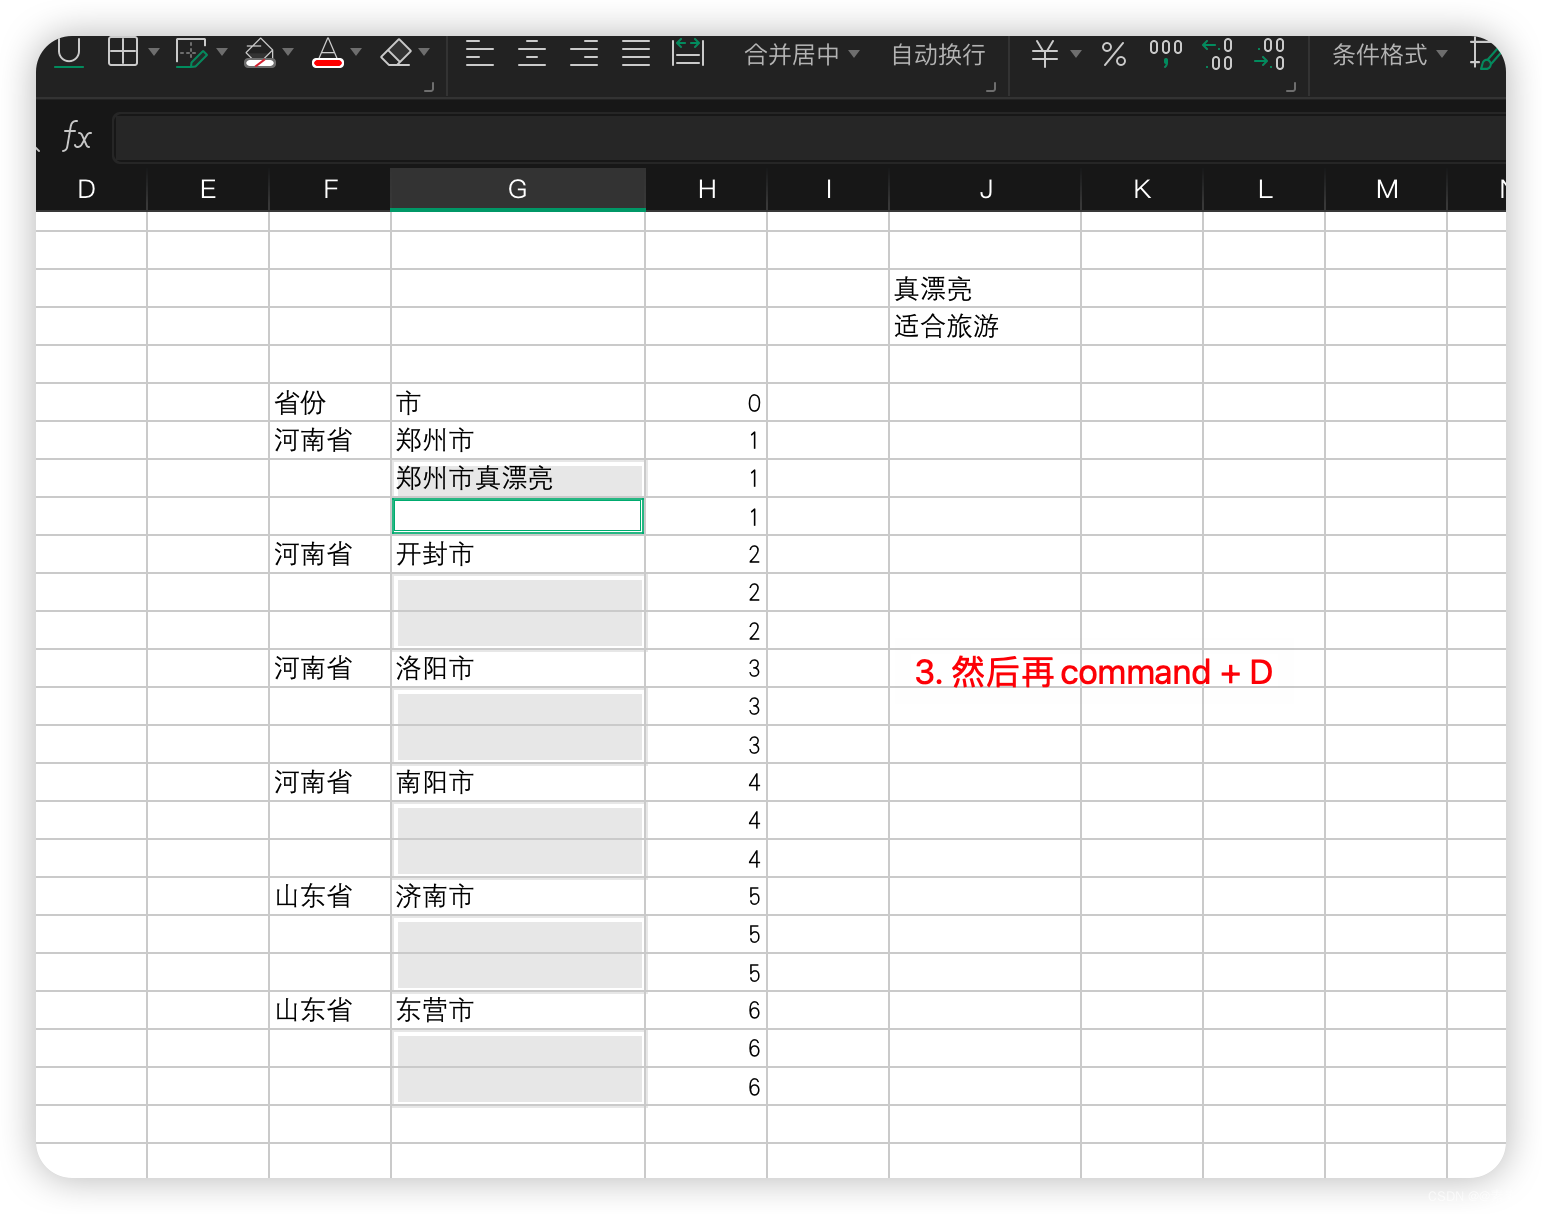Increase decimal places
The image size is (1542, 1214).
point(1218,54)
